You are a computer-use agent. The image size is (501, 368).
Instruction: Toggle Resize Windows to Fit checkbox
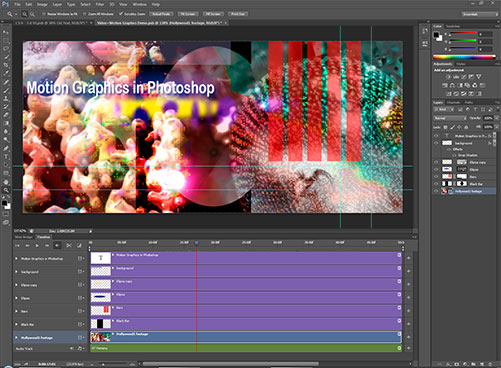coord(43,14)
